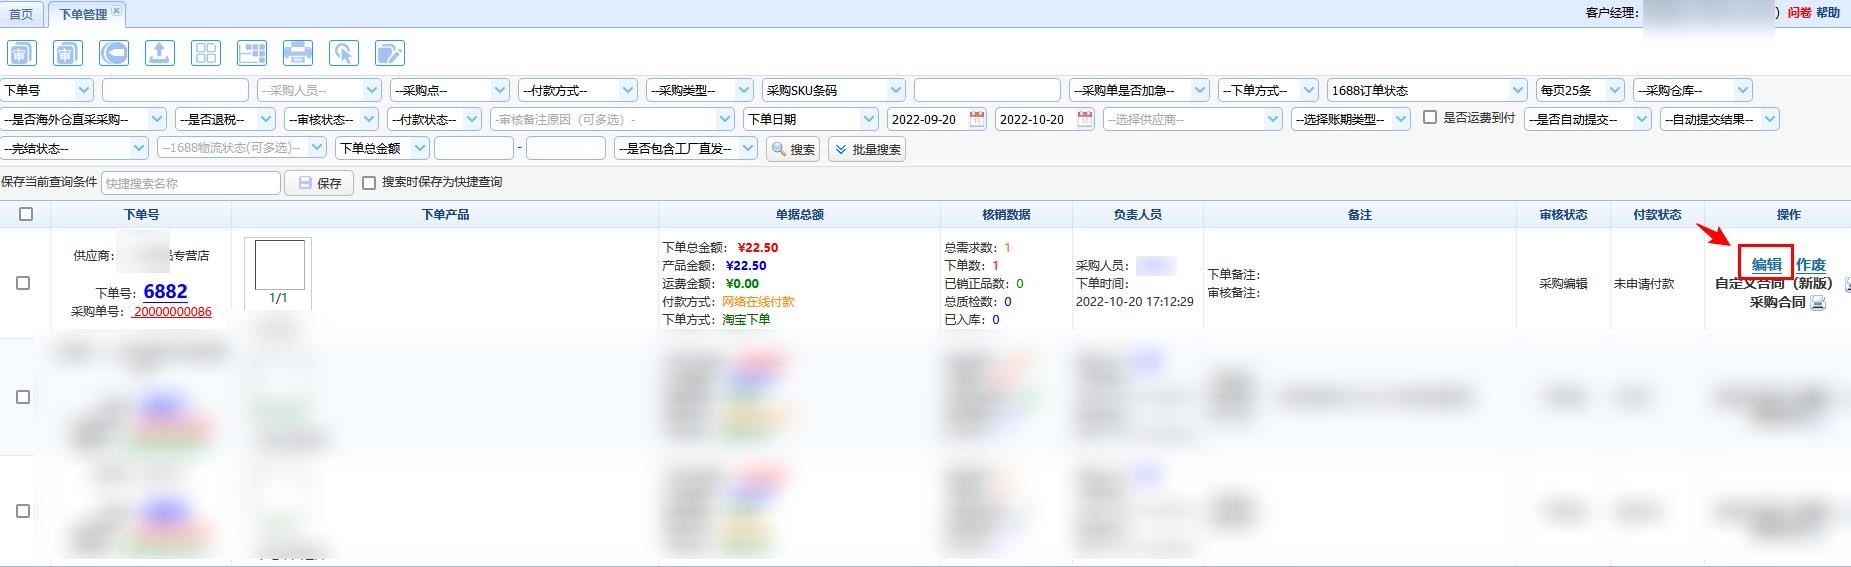The image size is (1851, 567).
Task: Click the 搜索 search button
Action: point(793,149)
